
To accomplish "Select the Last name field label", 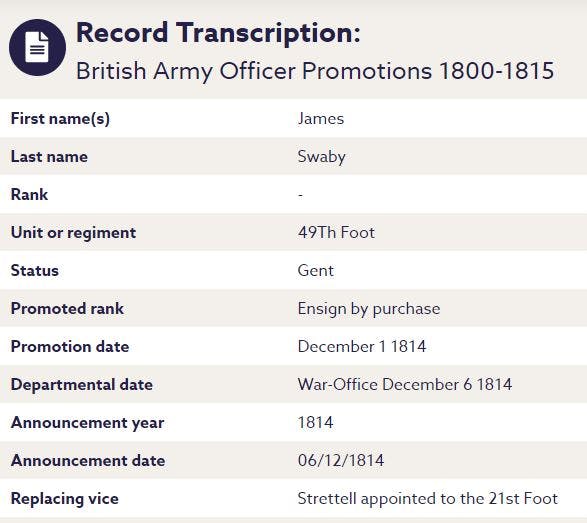I will (x=49, y=156).
